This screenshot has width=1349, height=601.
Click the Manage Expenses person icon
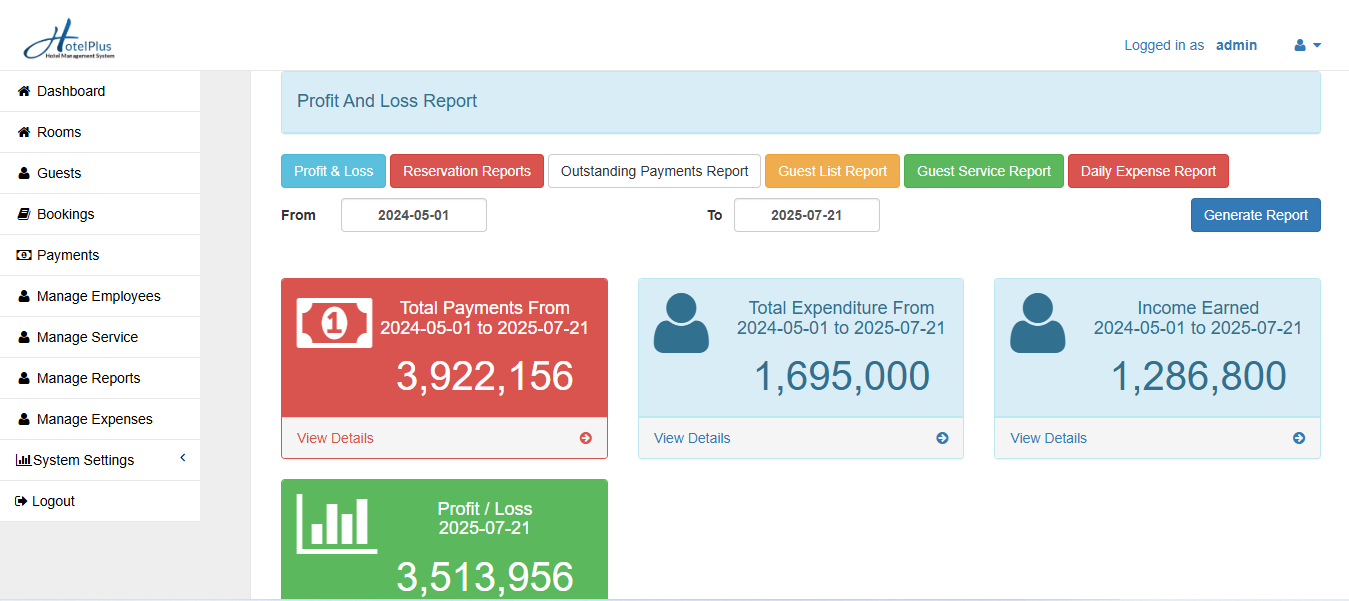coord(24,419)
